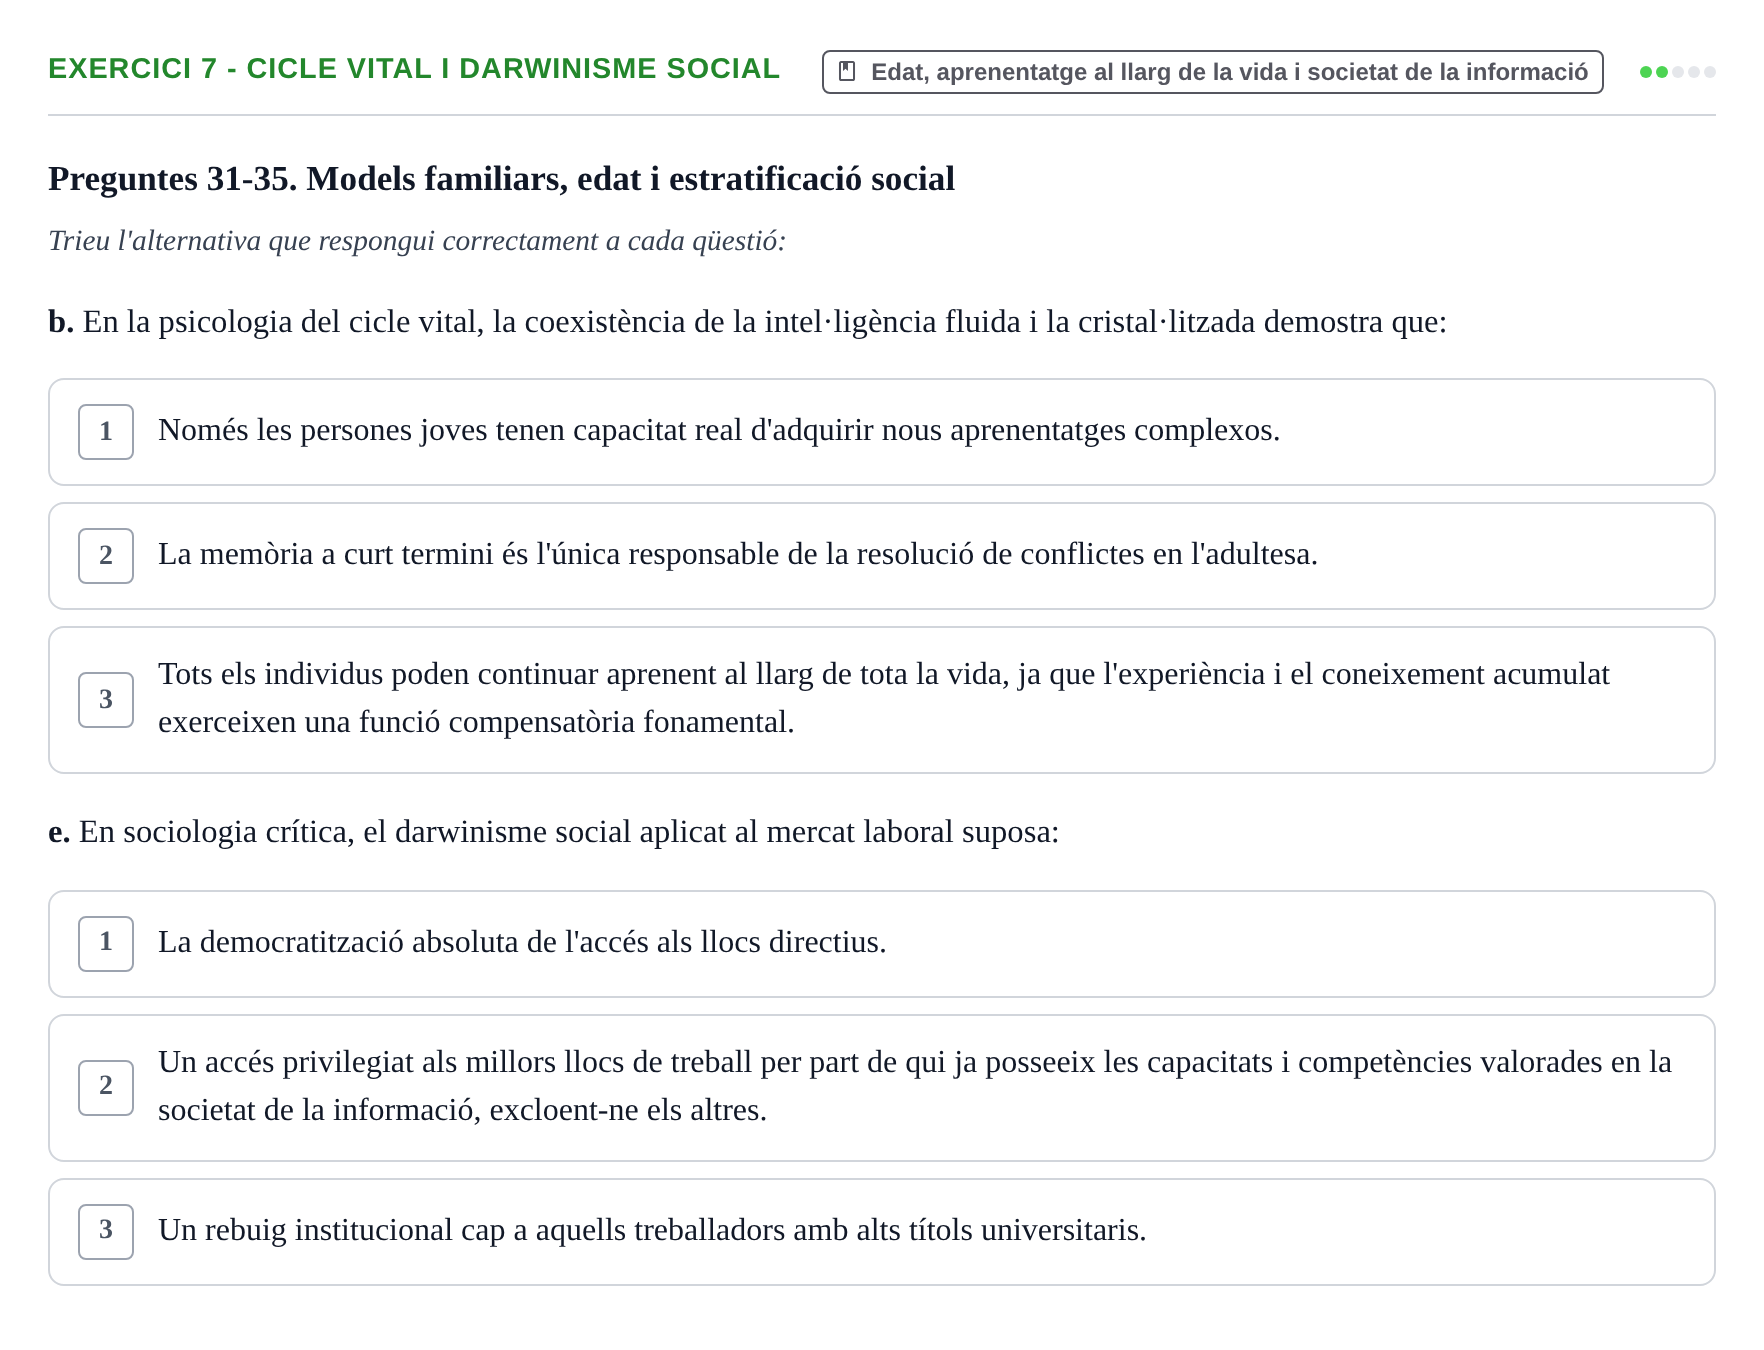Click the title 'Preguntes 31-35. Models familiars'
The width and height of the screenshot is (1764, 1350).
coord(502,179)
